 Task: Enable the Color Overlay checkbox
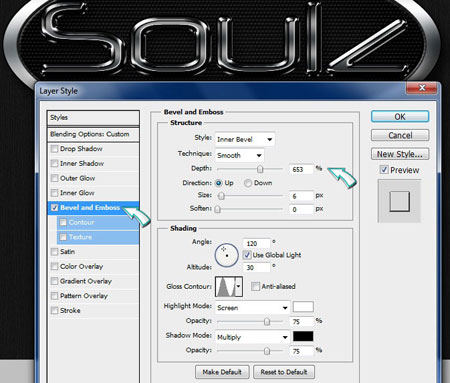click(54, 266)
